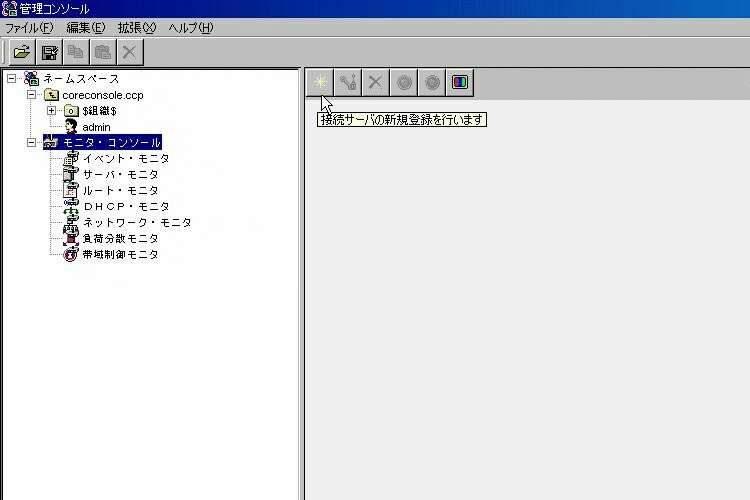750x500 pixels.
Task: Click the wrench settings icon in monitor toolbar
Action: (348, 82)
